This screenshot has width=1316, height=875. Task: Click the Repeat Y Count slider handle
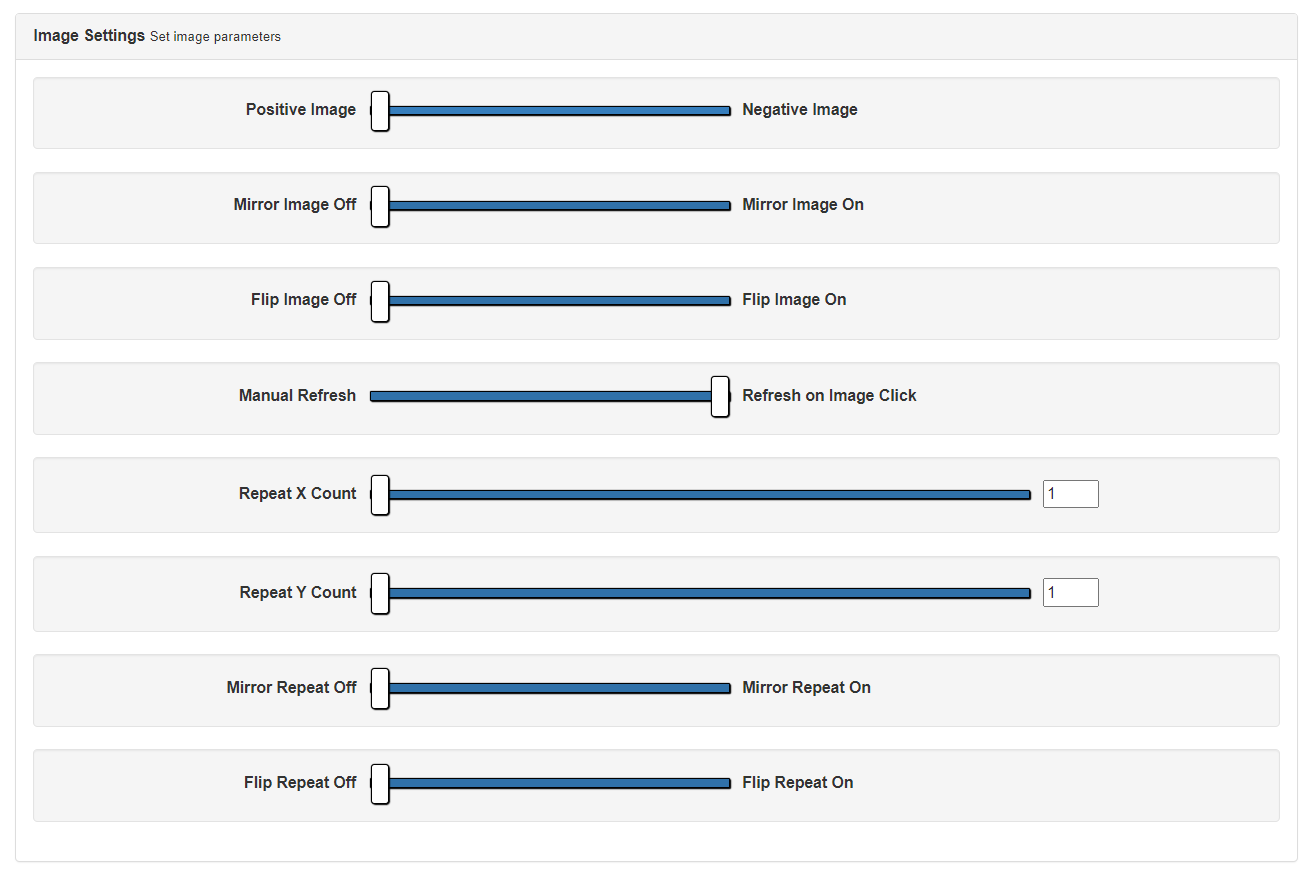tap(380, 593)
